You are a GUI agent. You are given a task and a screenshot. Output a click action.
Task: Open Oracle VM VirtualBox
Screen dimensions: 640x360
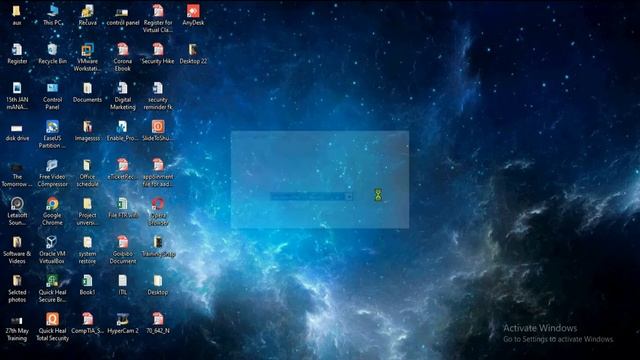[52, 249]
